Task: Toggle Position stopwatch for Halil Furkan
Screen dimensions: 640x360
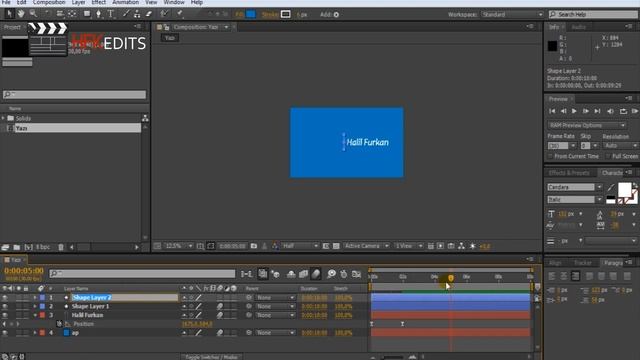Action: coord(59,324)
